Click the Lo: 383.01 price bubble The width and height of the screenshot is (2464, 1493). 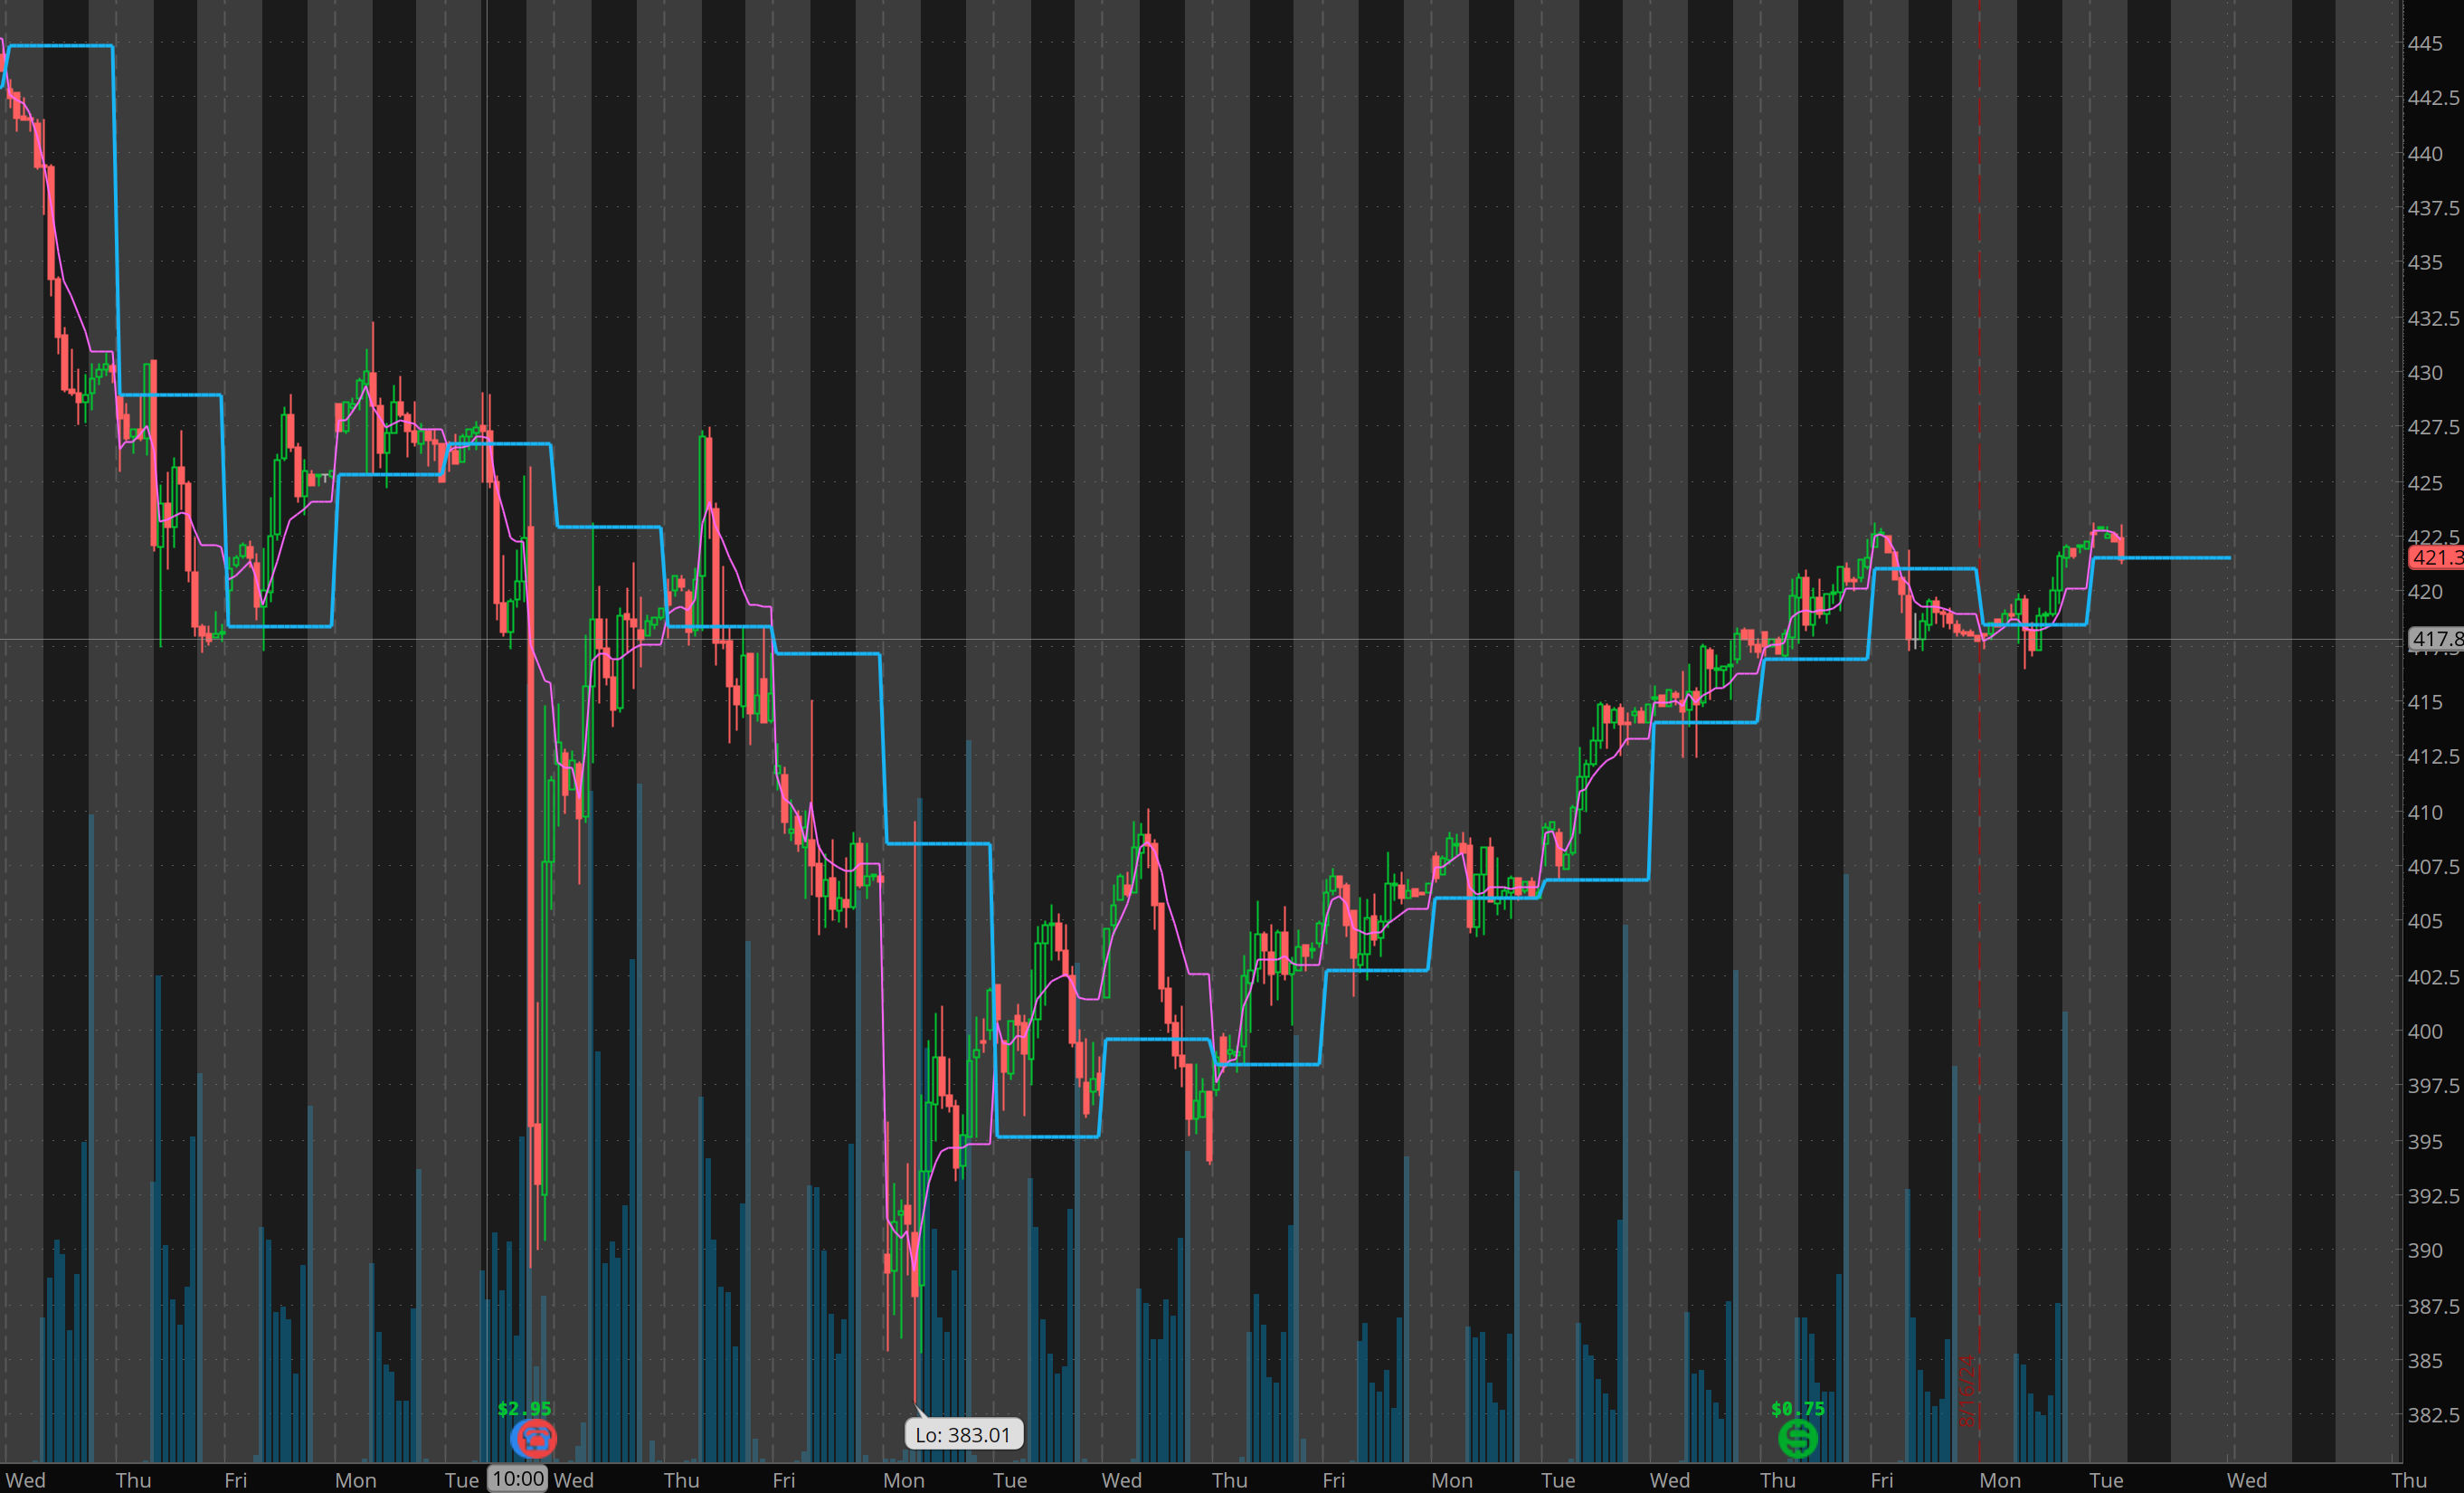coord(963,1434)
